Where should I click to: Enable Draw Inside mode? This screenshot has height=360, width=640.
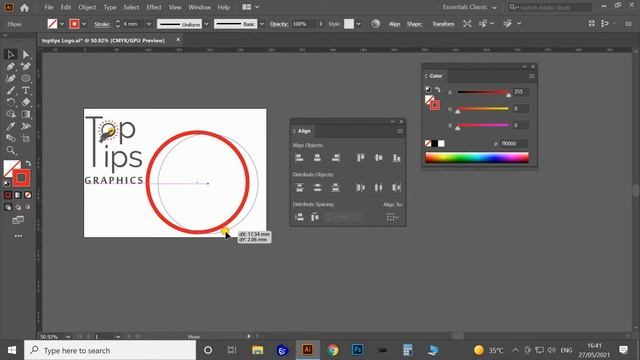click(28, 207)
